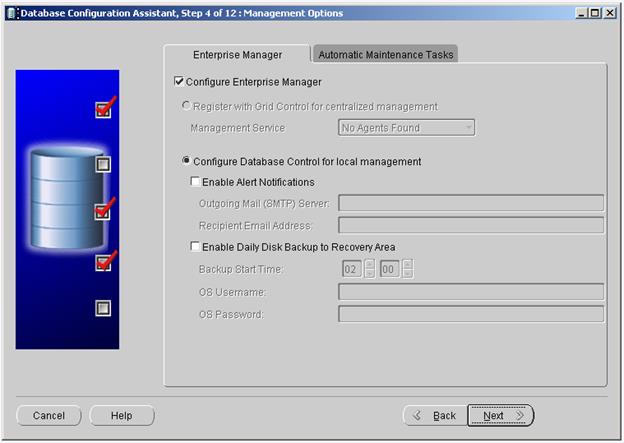Click the OS Username input field
Image resolution: width=624 pixels, height=443 pixels.
(471, 292)
